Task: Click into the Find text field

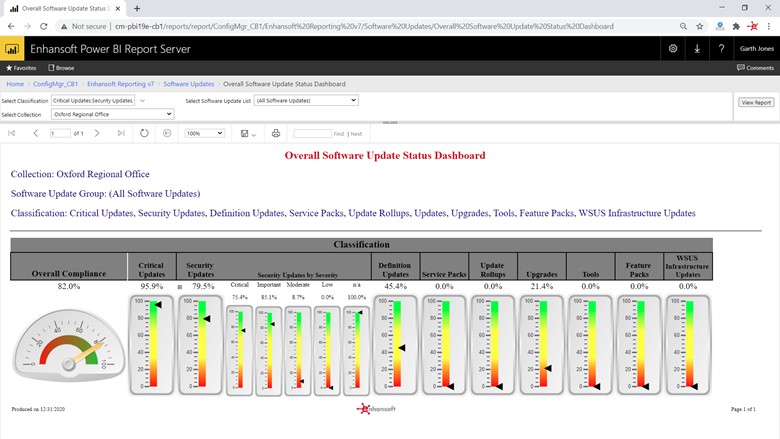Action: [312, 133]
